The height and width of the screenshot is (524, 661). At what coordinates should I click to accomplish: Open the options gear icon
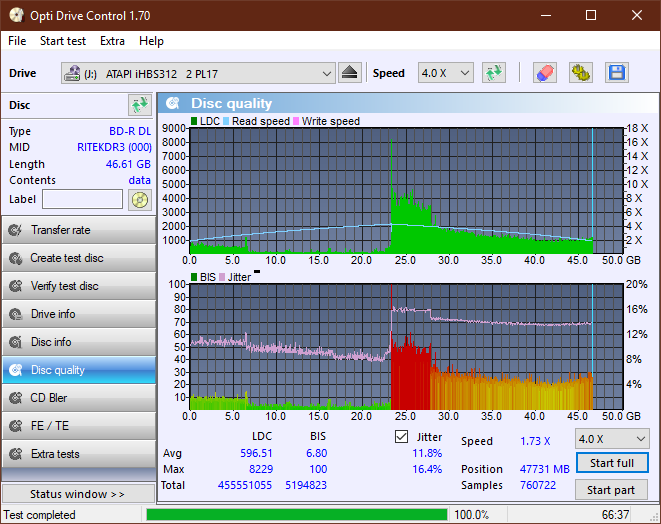coord(580,73)
